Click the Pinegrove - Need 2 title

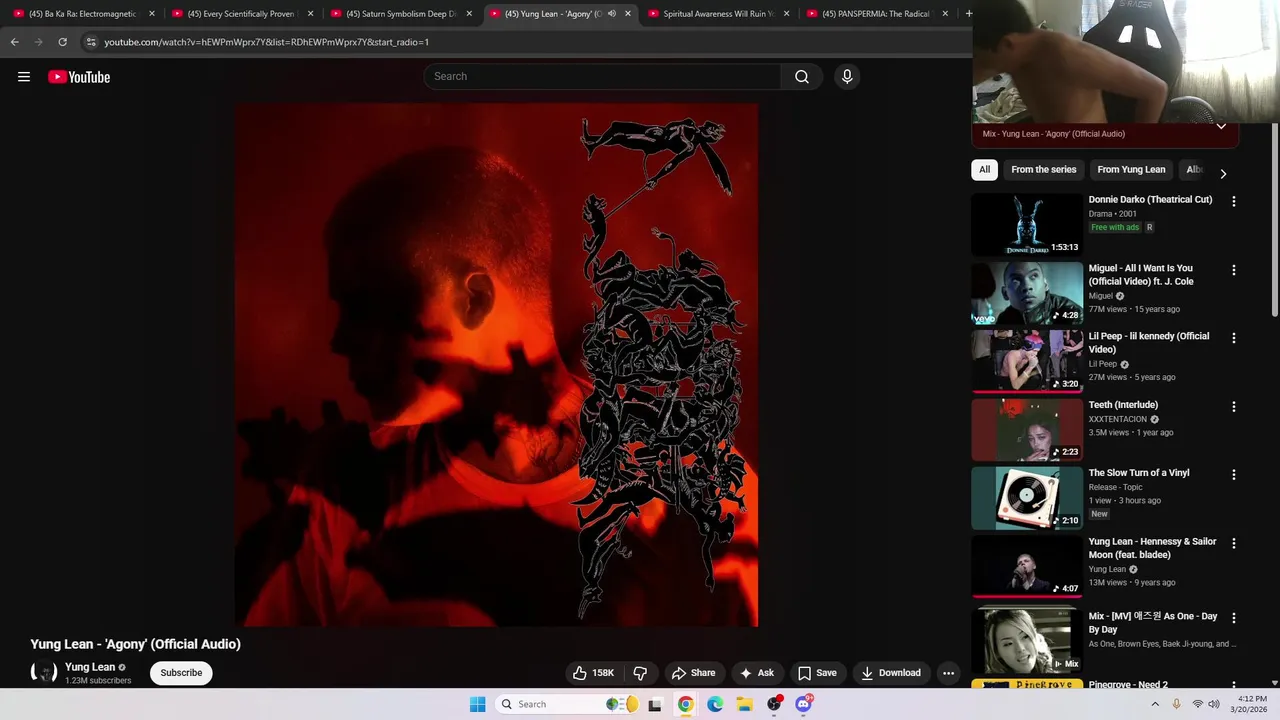pyautogui.click(x=1128, y=685)
